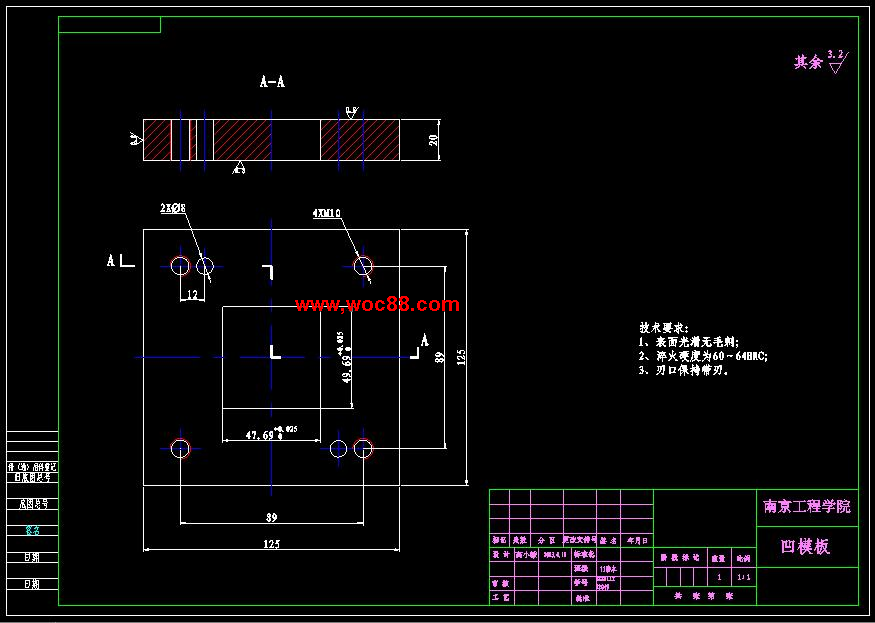
Task: Click the 阶段标记 header cell
Action: pyautogui.click(x=680, y=558)
